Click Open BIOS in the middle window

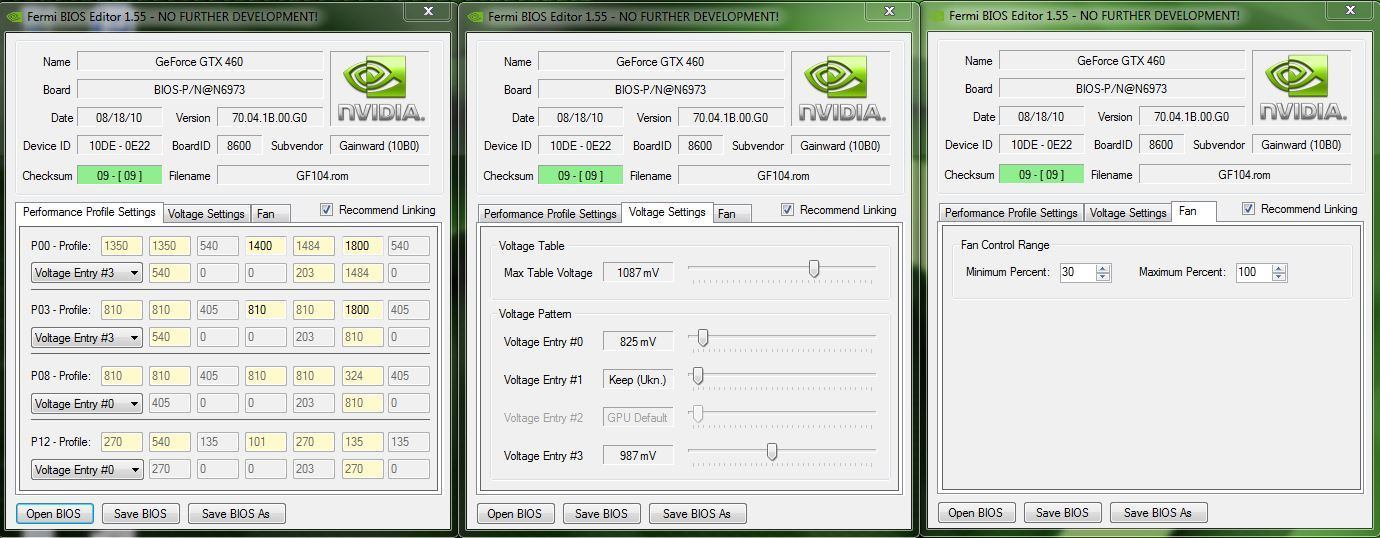click(515, 513)
